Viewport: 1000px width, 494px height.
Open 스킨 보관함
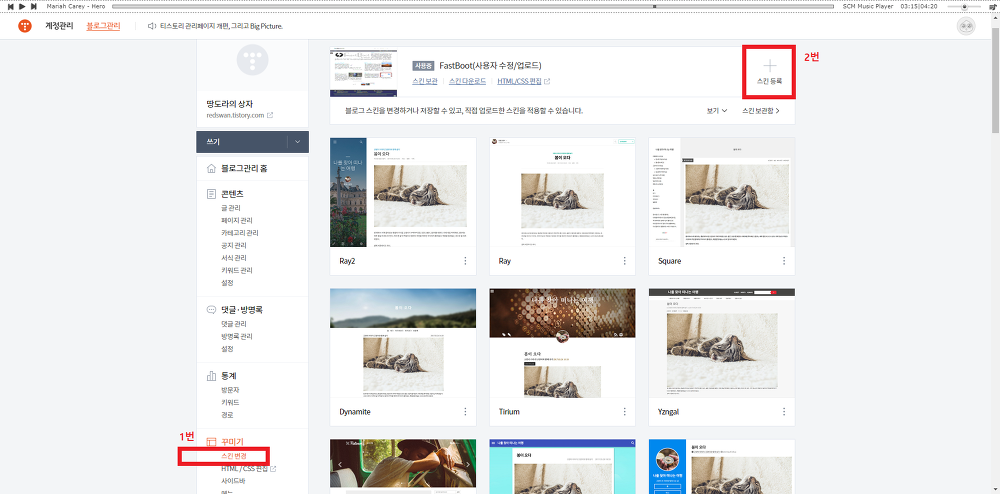760,111
